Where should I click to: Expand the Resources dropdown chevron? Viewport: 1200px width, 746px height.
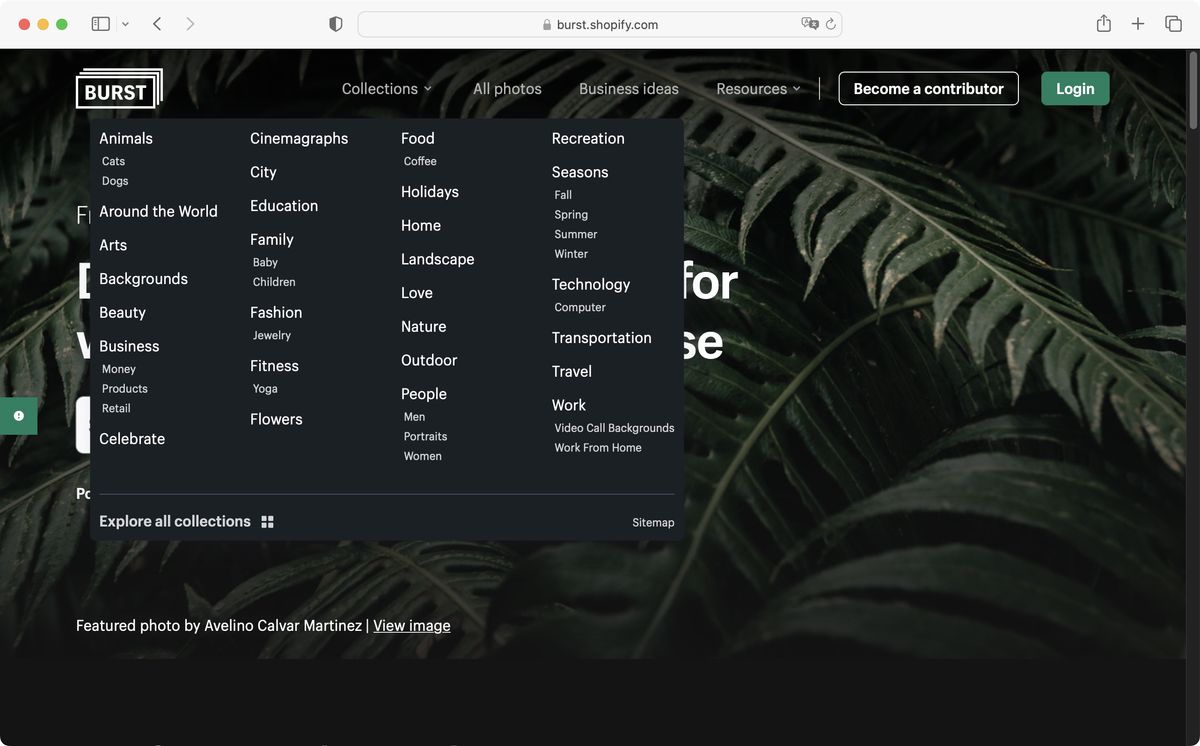797,89
